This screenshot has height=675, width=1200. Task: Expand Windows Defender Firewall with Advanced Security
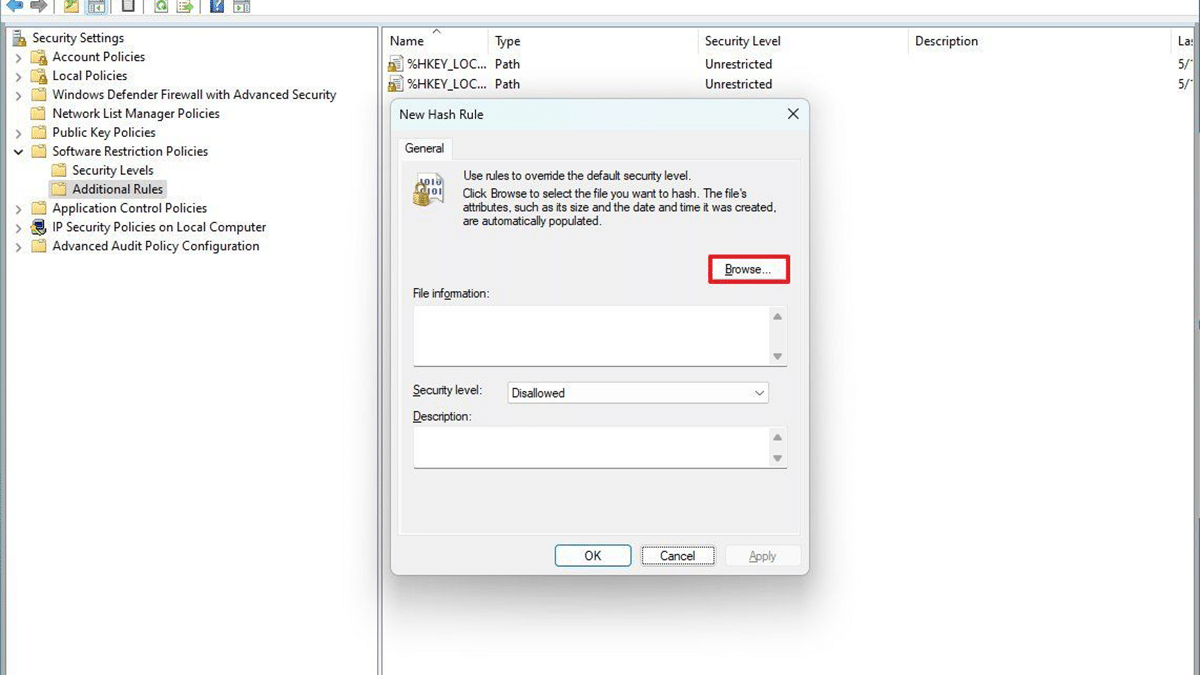(18, 96)
